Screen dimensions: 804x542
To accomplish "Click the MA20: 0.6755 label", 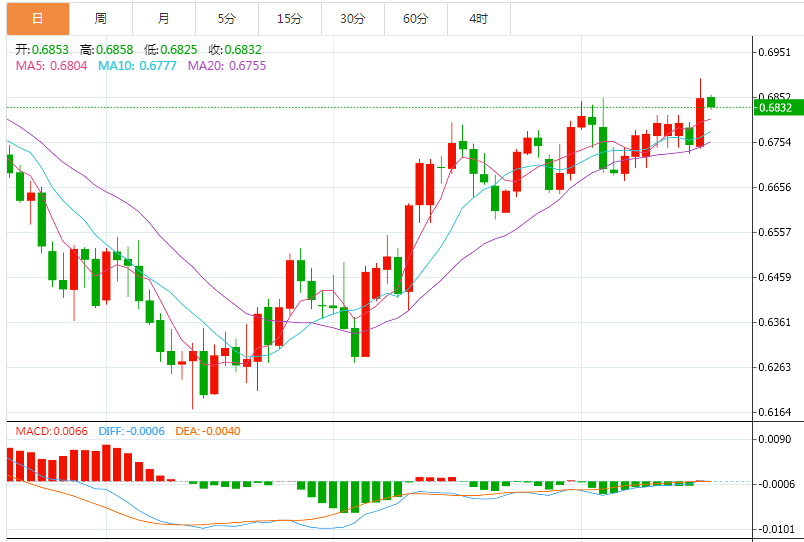I will 227,66.
